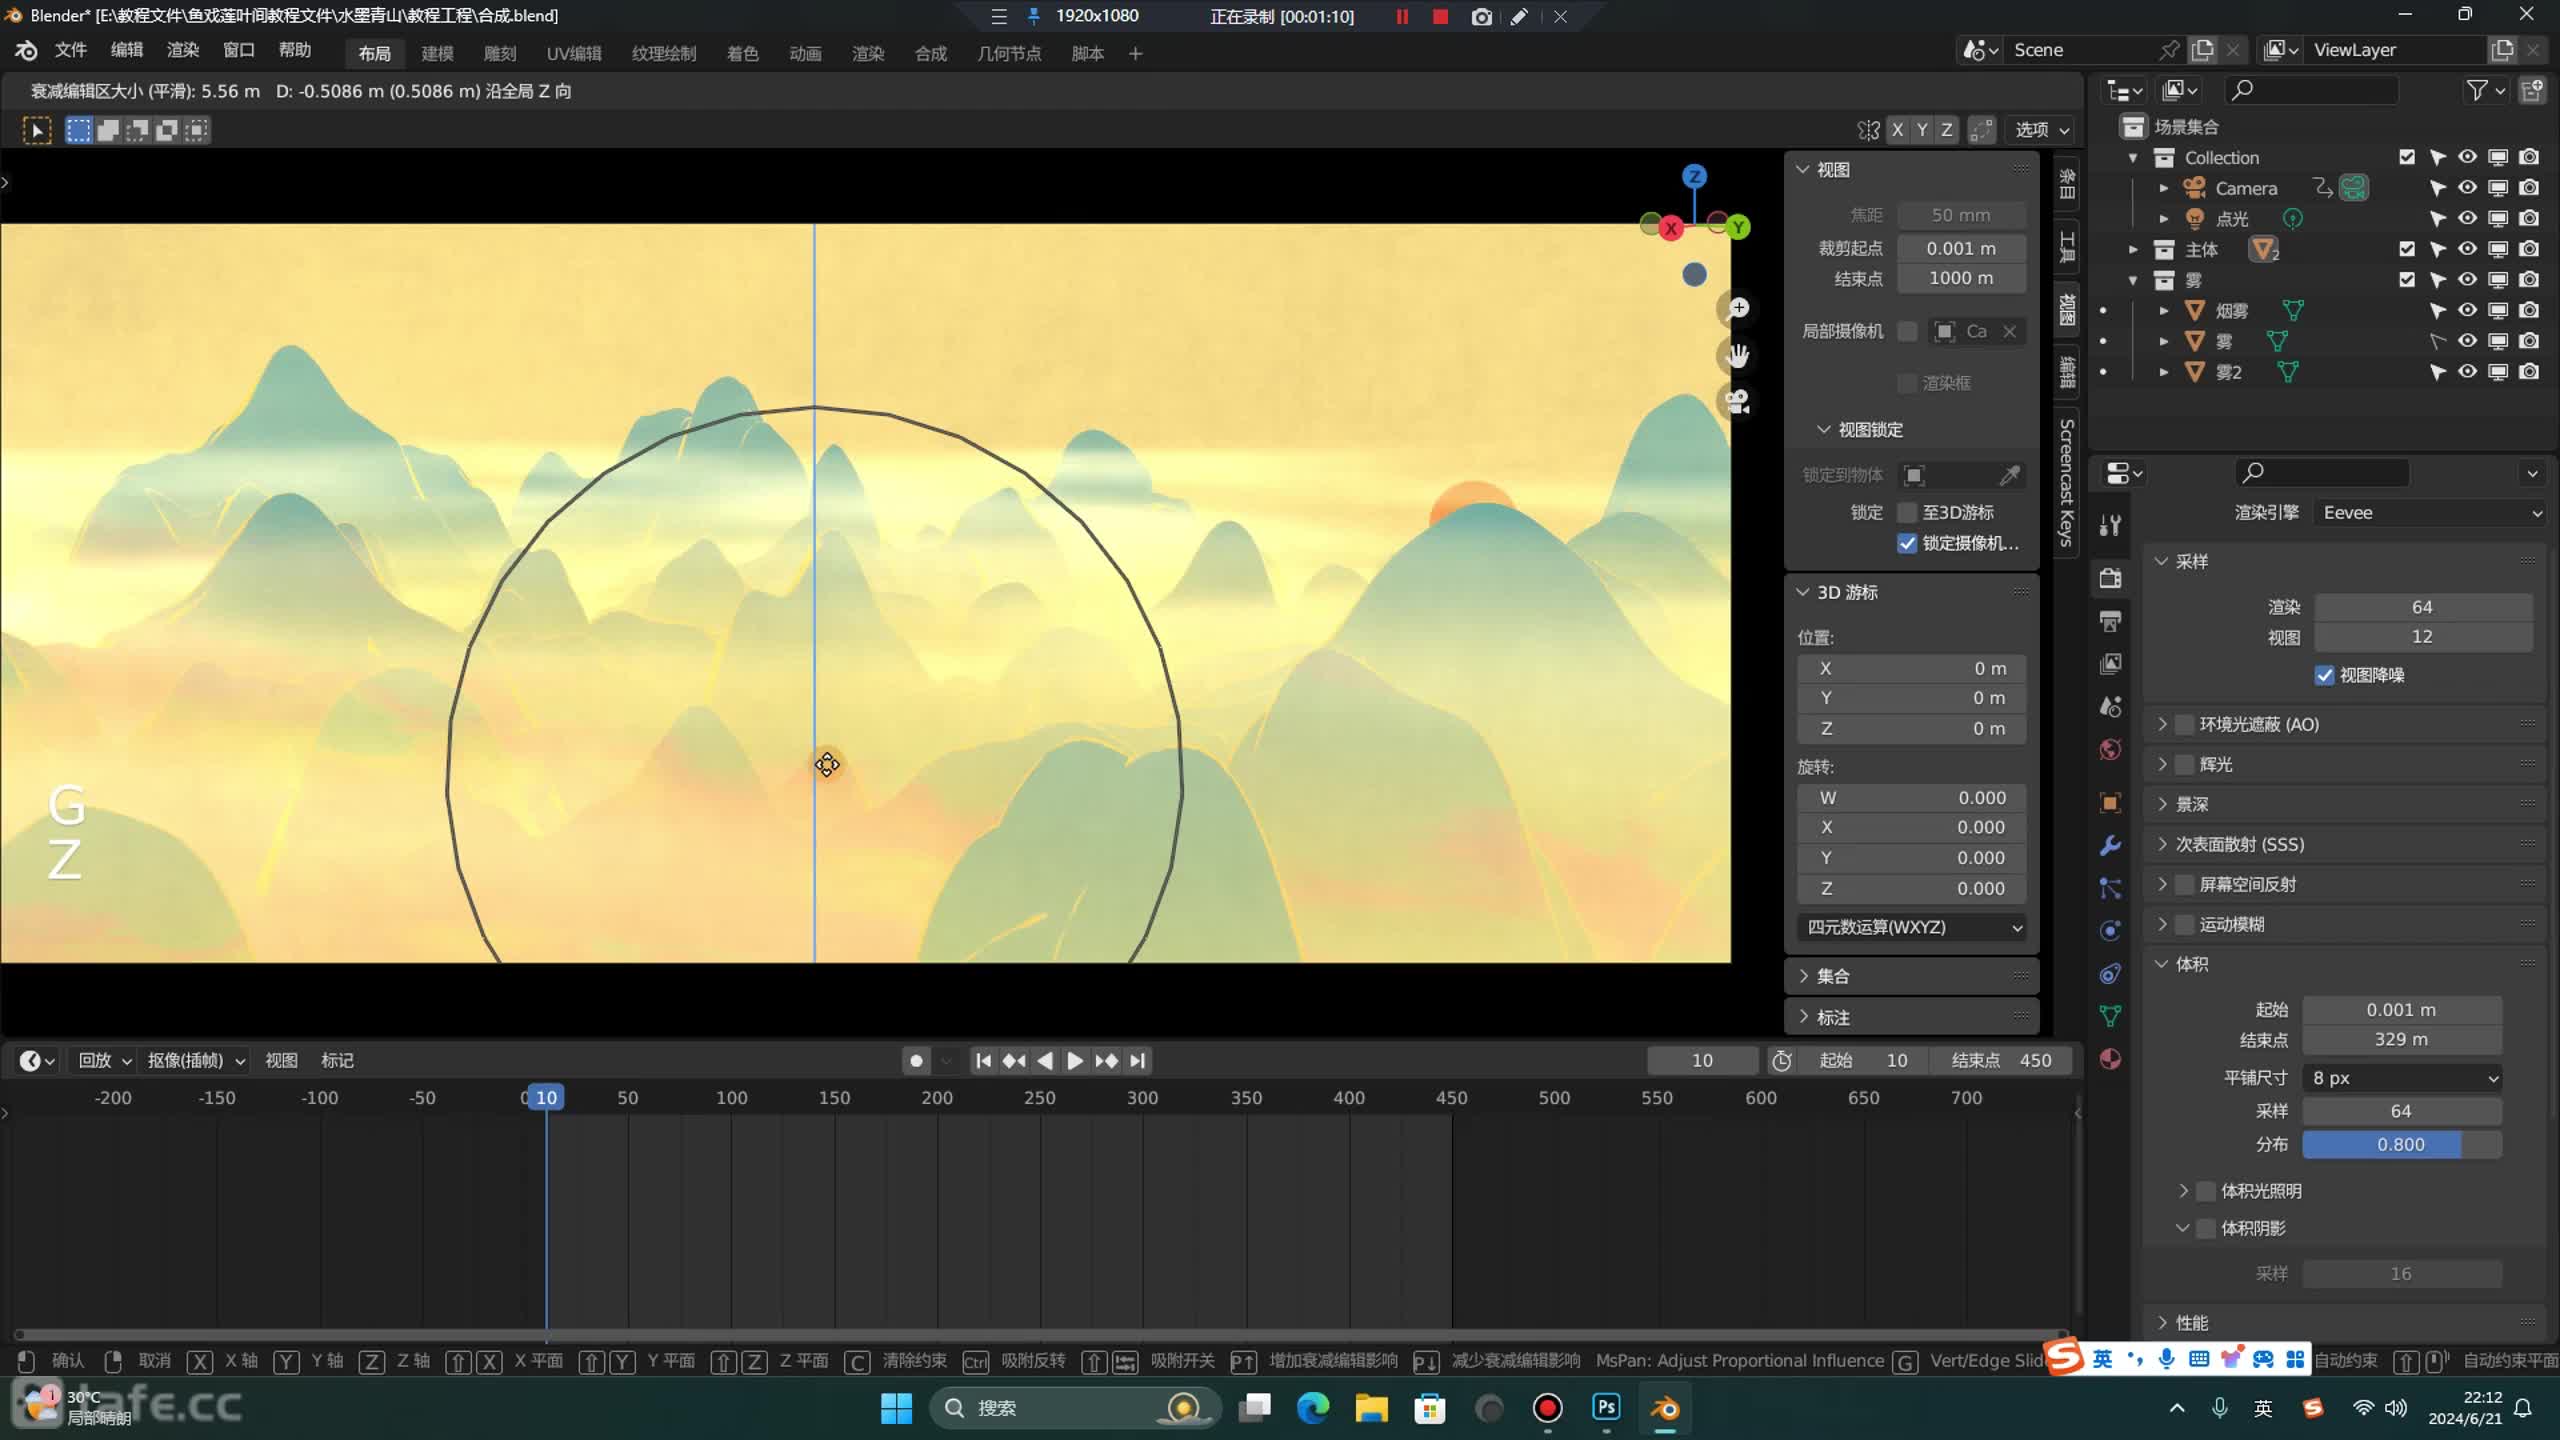Expand the 集合 panel in sidebar
This screenshot has height=1440, width=2560.
pyautogui.click(x=1832, y=976)
